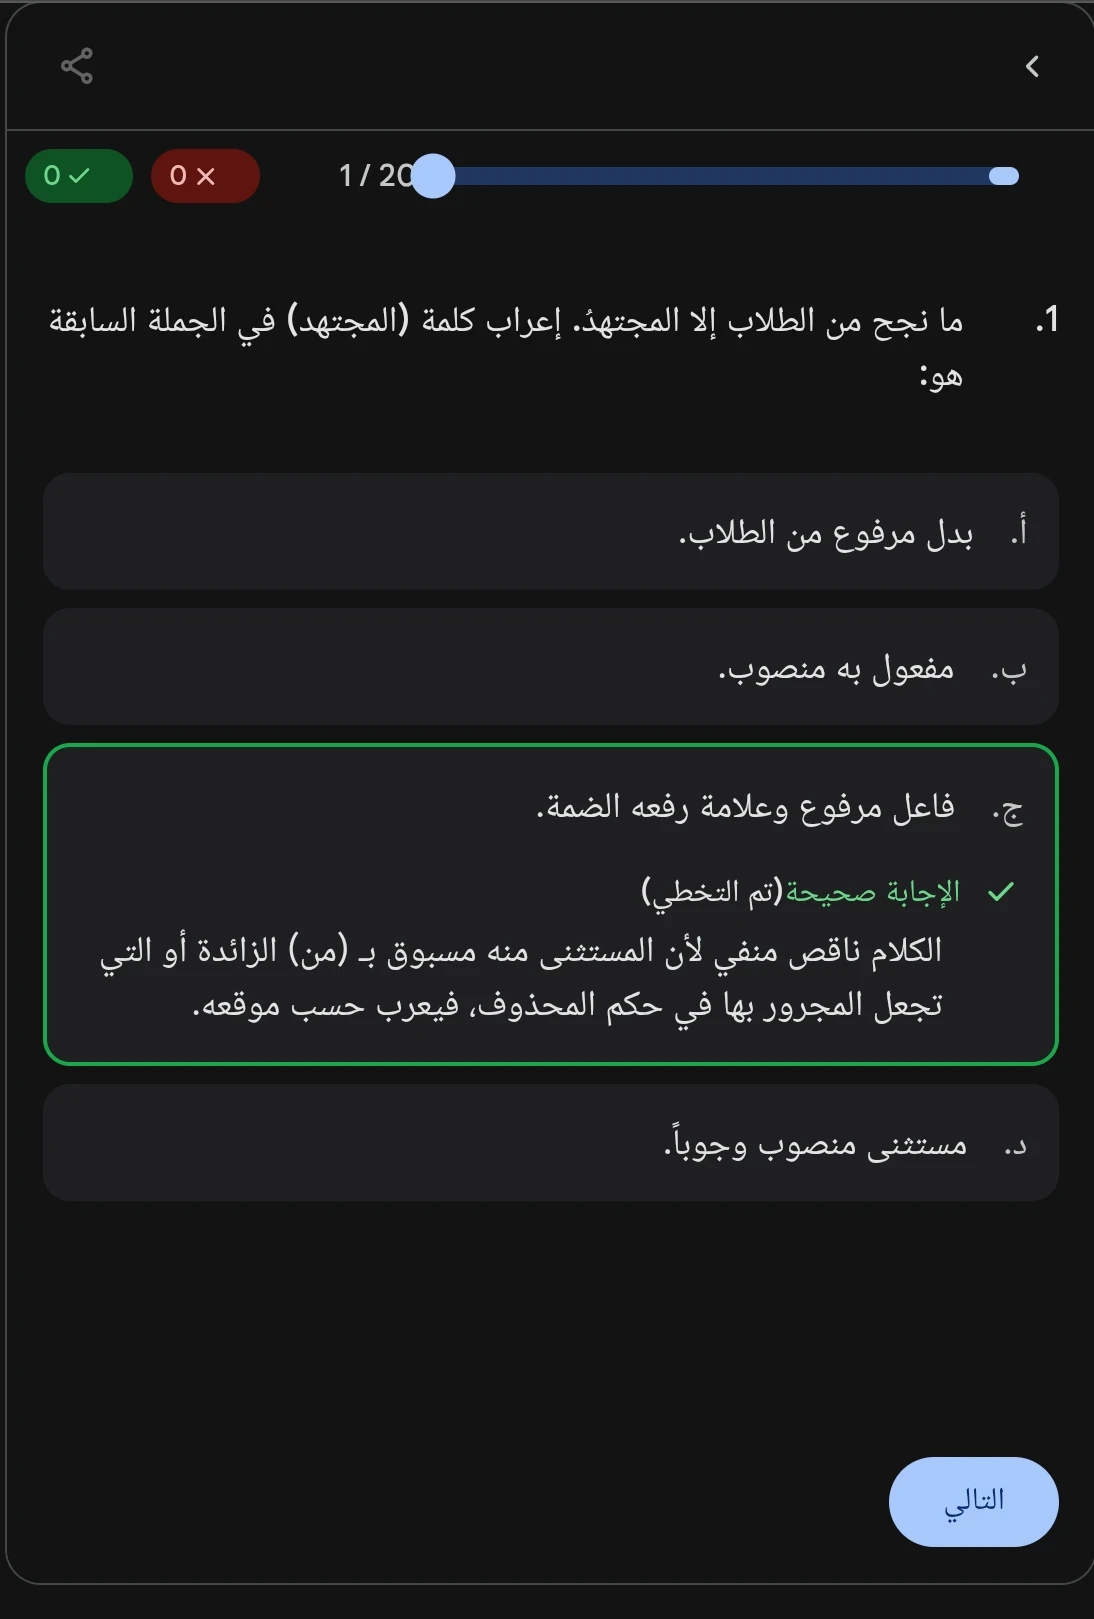Screen dimensions: 1094x1619
Task: Select answer option ب (مفعول به منصوب)
Action: pyautogui.click(x=551, y=667)
